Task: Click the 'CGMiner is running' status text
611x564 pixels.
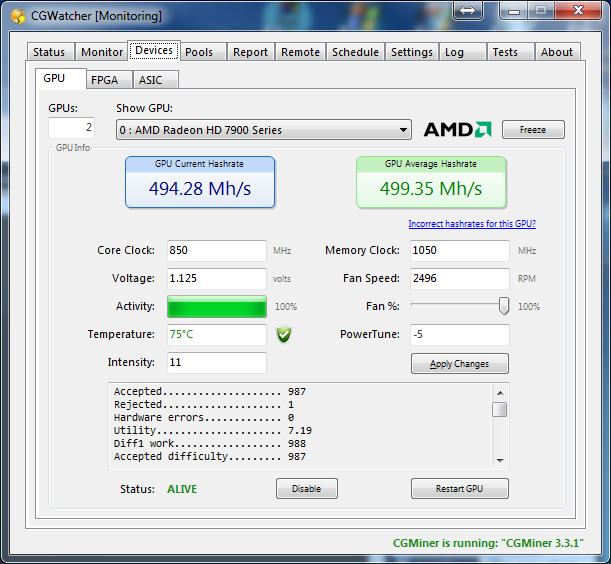Action: pyautogui.click(x=488, y=543)
